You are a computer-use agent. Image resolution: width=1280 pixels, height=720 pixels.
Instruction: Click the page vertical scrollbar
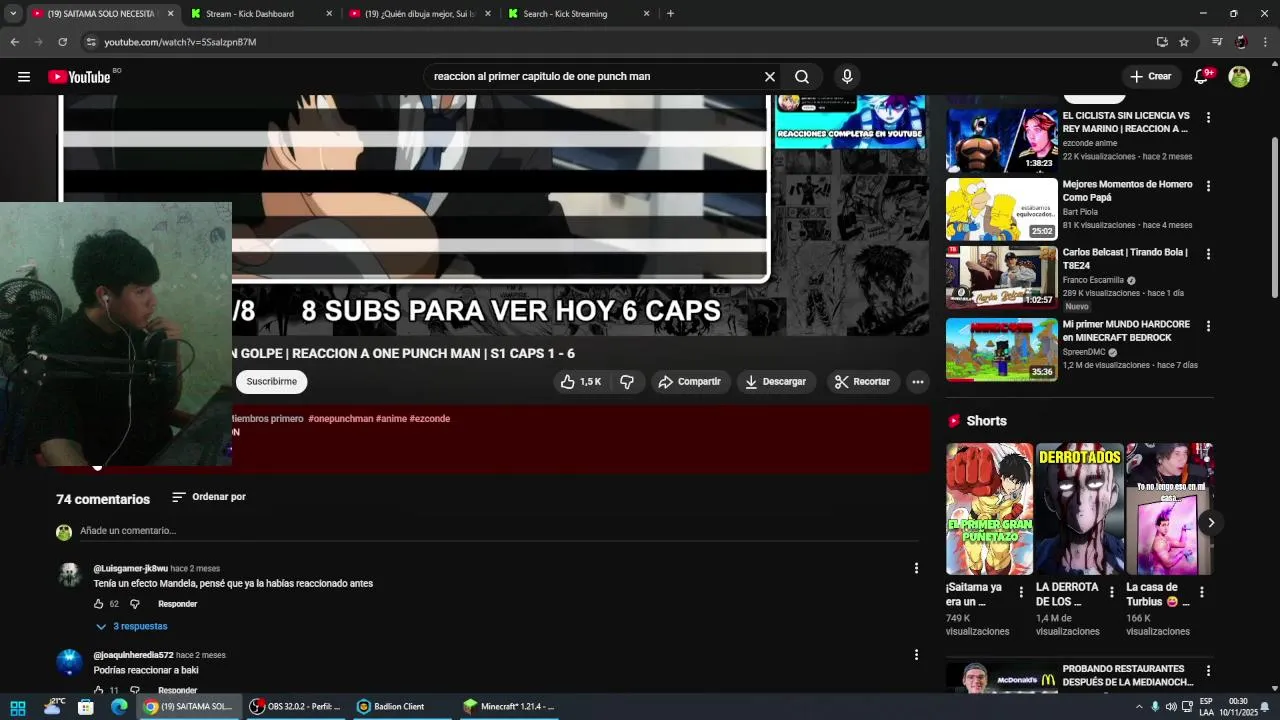[1273, 216]
